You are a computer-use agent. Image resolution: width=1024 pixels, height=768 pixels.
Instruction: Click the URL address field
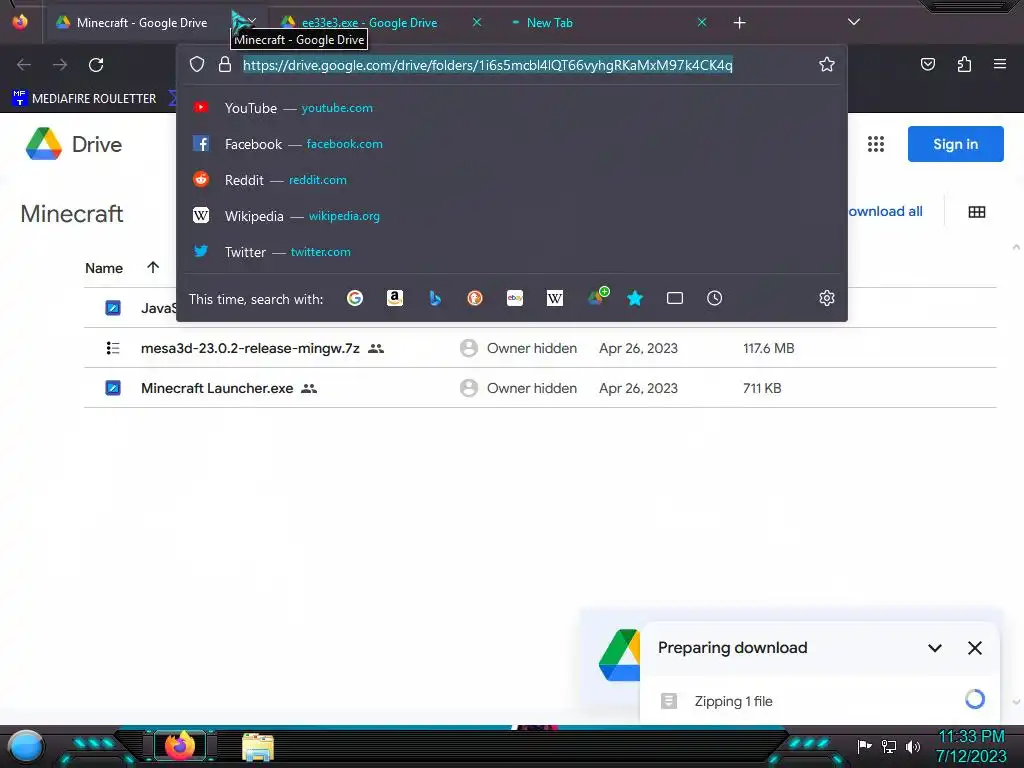point(488,65)
